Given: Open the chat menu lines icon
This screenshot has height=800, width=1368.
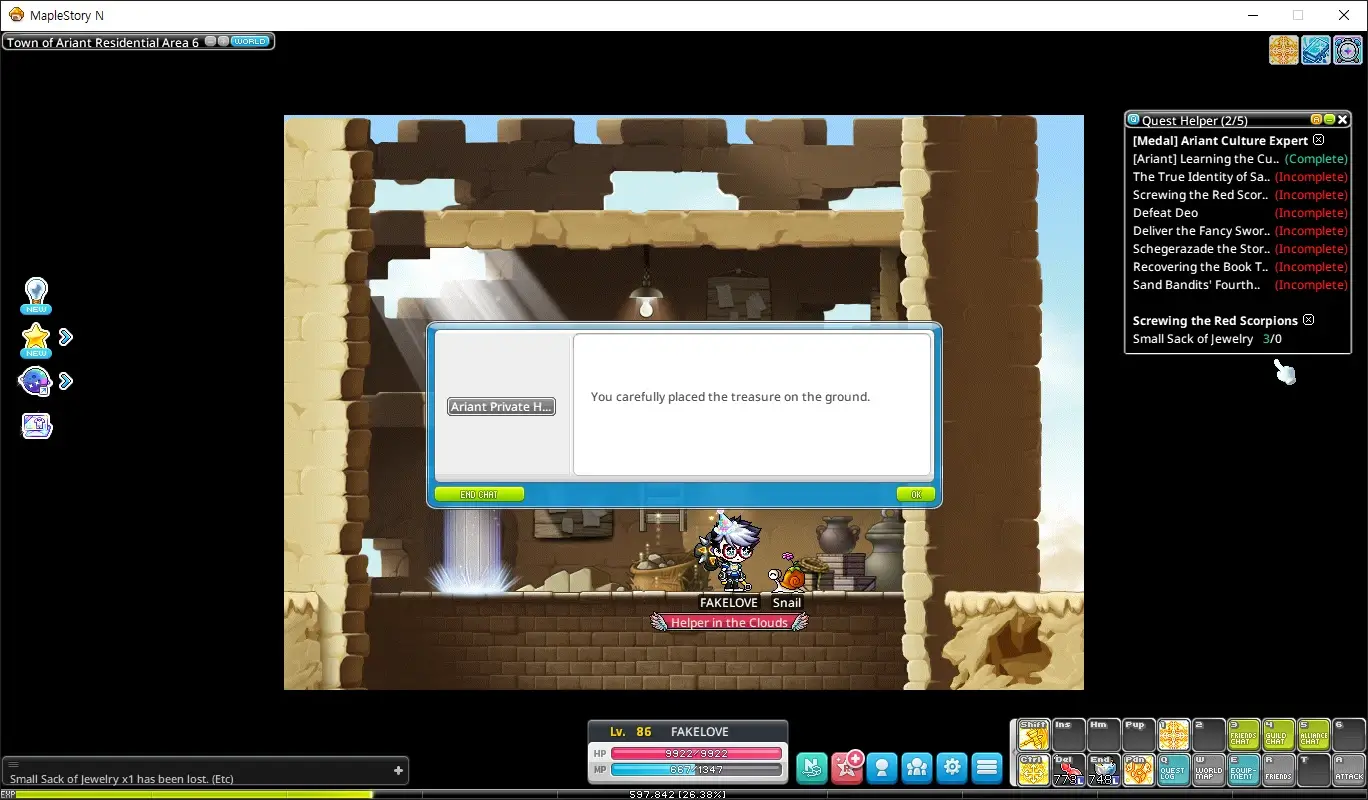Looking at the screenshot, I should (x=14, y=764).
